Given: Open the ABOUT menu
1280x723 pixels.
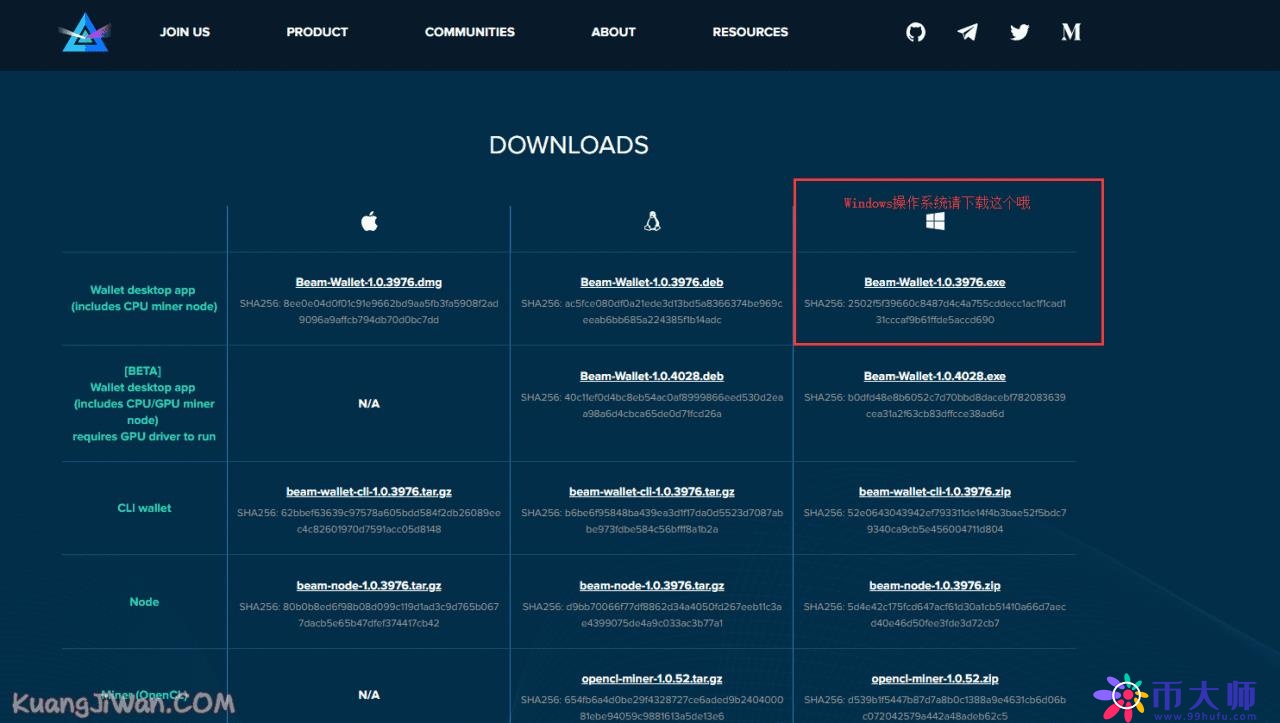Looking at the screenshot, I should point(613,32).
